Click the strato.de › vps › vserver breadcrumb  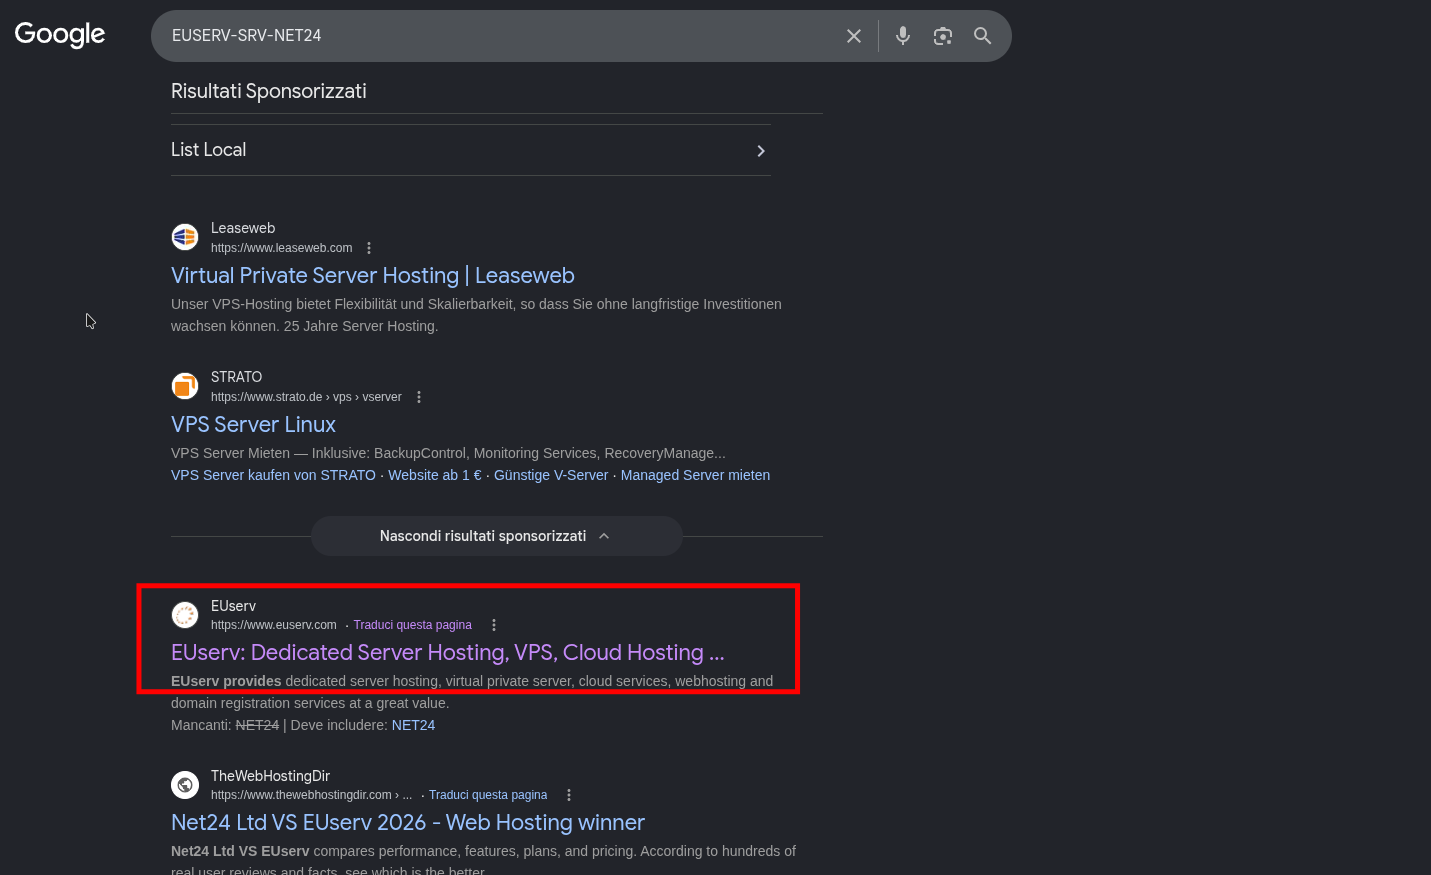click(x=306, y=397)
